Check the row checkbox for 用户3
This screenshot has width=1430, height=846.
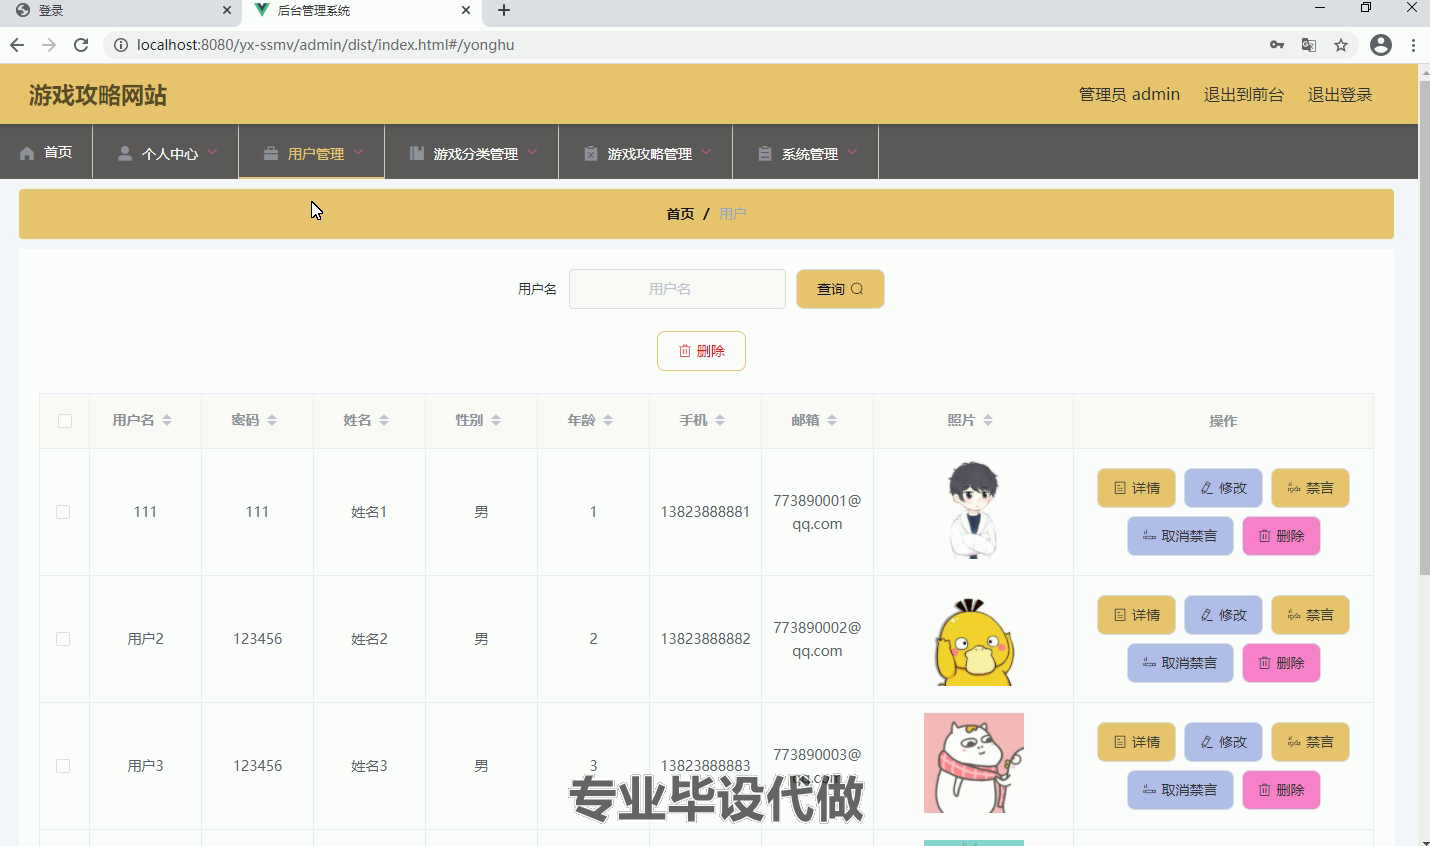tap(63, 766)
